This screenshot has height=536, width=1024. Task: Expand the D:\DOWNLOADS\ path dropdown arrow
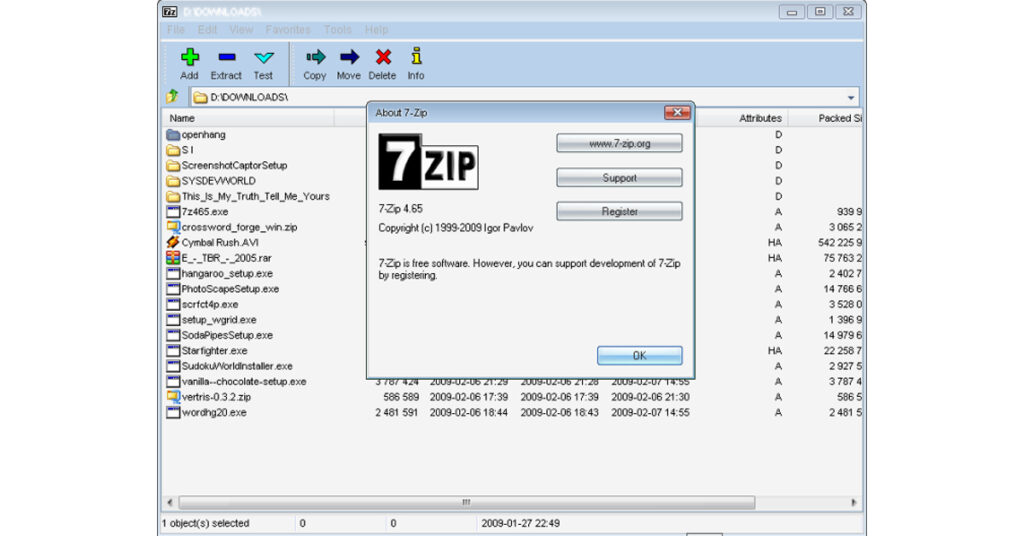pos(850,97)
